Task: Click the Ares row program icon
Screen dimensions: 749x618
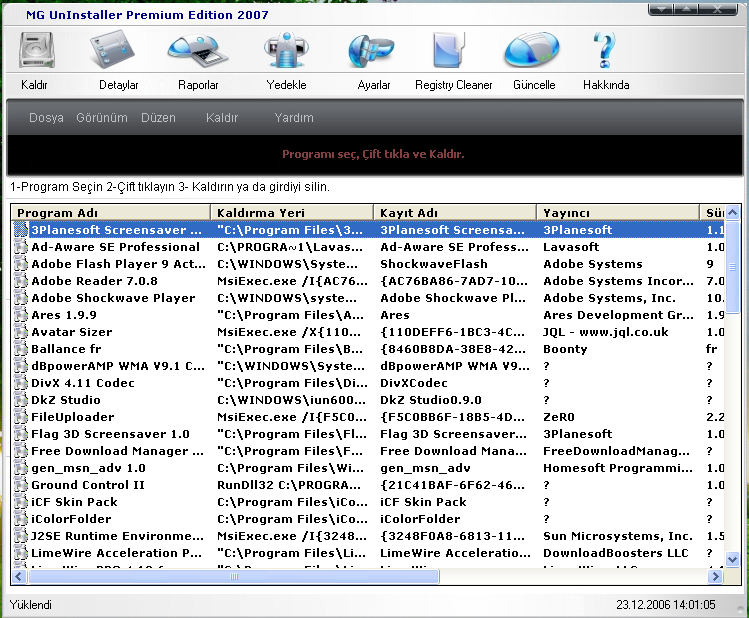Action: 21,315
